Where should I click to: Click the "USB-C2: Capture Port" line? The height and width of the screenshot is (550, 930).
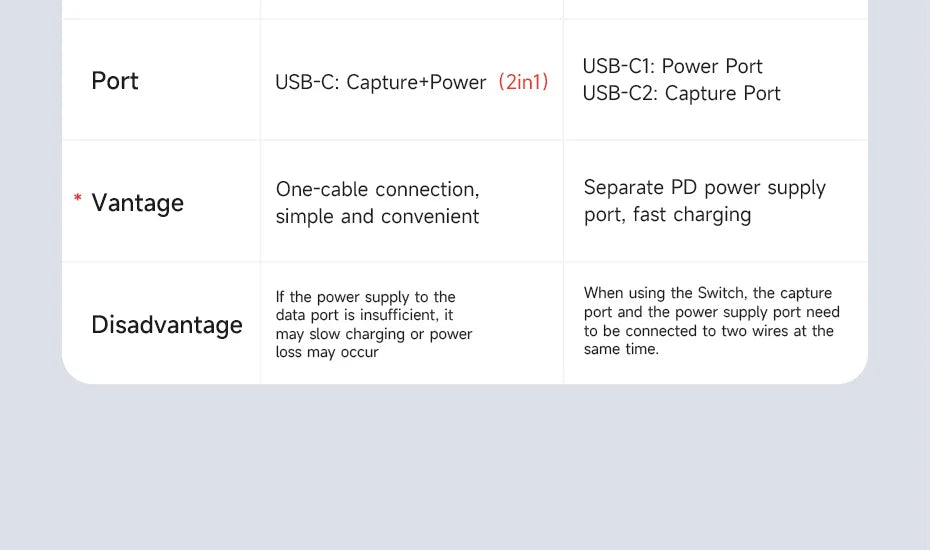(681, 94)
